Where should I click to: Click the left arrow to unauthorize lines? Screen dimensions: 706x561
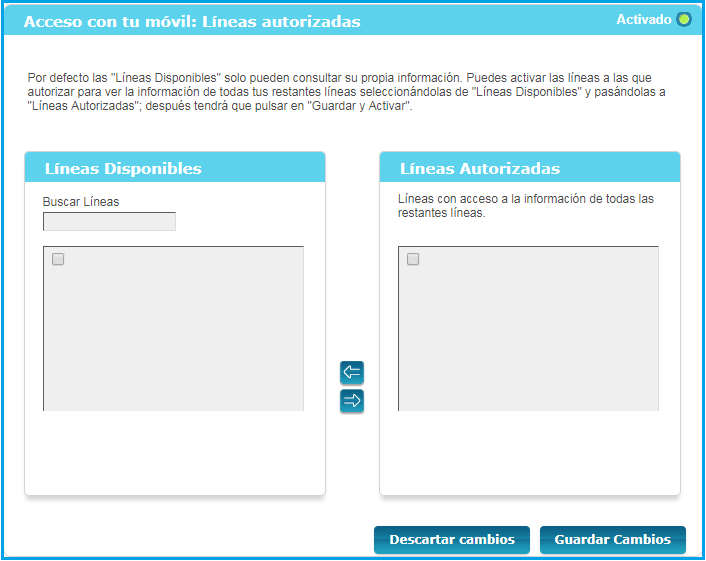[352, 373]
